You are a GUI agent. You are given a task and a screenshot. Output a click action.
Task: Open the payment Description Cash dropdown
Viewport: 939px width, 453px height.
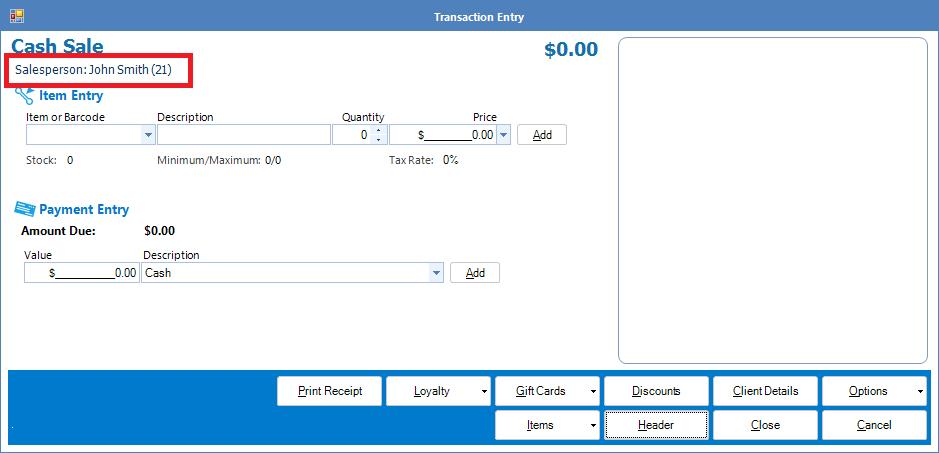pyautogui.click(x=436, y=273)
